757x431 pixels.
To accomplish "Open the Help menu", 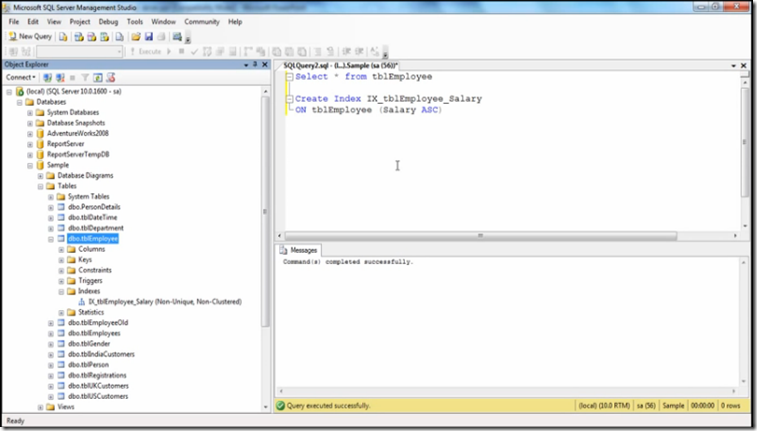I will [235, 22].
